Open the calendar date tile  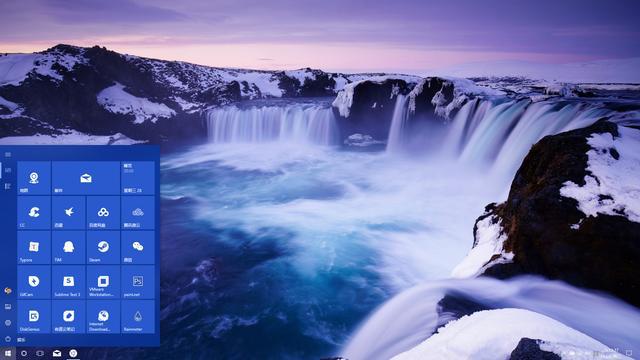click(x=138, y=178)
